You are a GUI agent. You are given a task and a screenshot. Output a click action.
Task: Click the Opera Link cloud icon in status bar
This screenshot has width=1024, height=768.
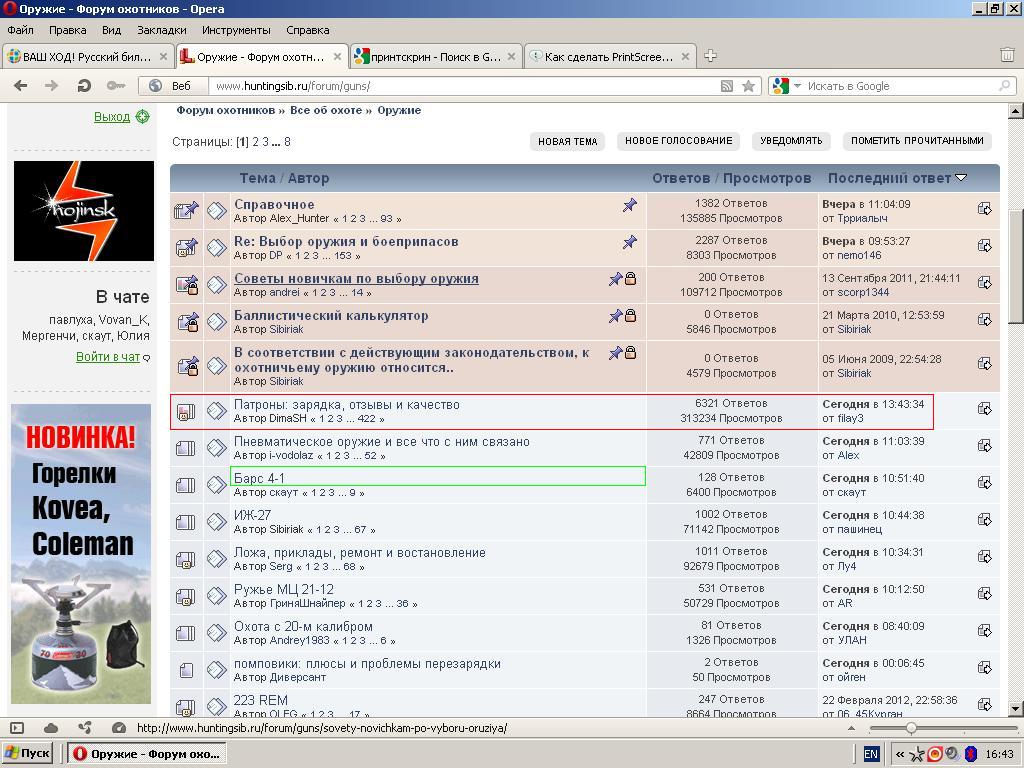pyautogui.click(x=51, y=728)
